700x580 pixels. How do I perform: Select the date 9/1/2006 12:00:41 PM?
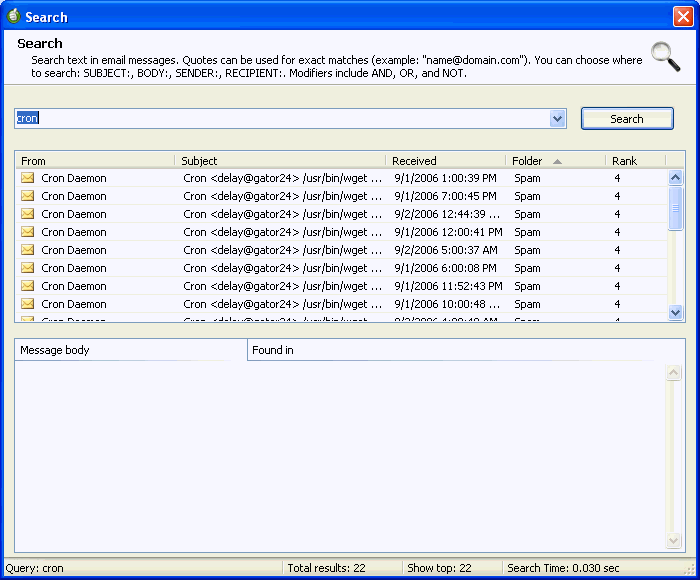point(448,232)
